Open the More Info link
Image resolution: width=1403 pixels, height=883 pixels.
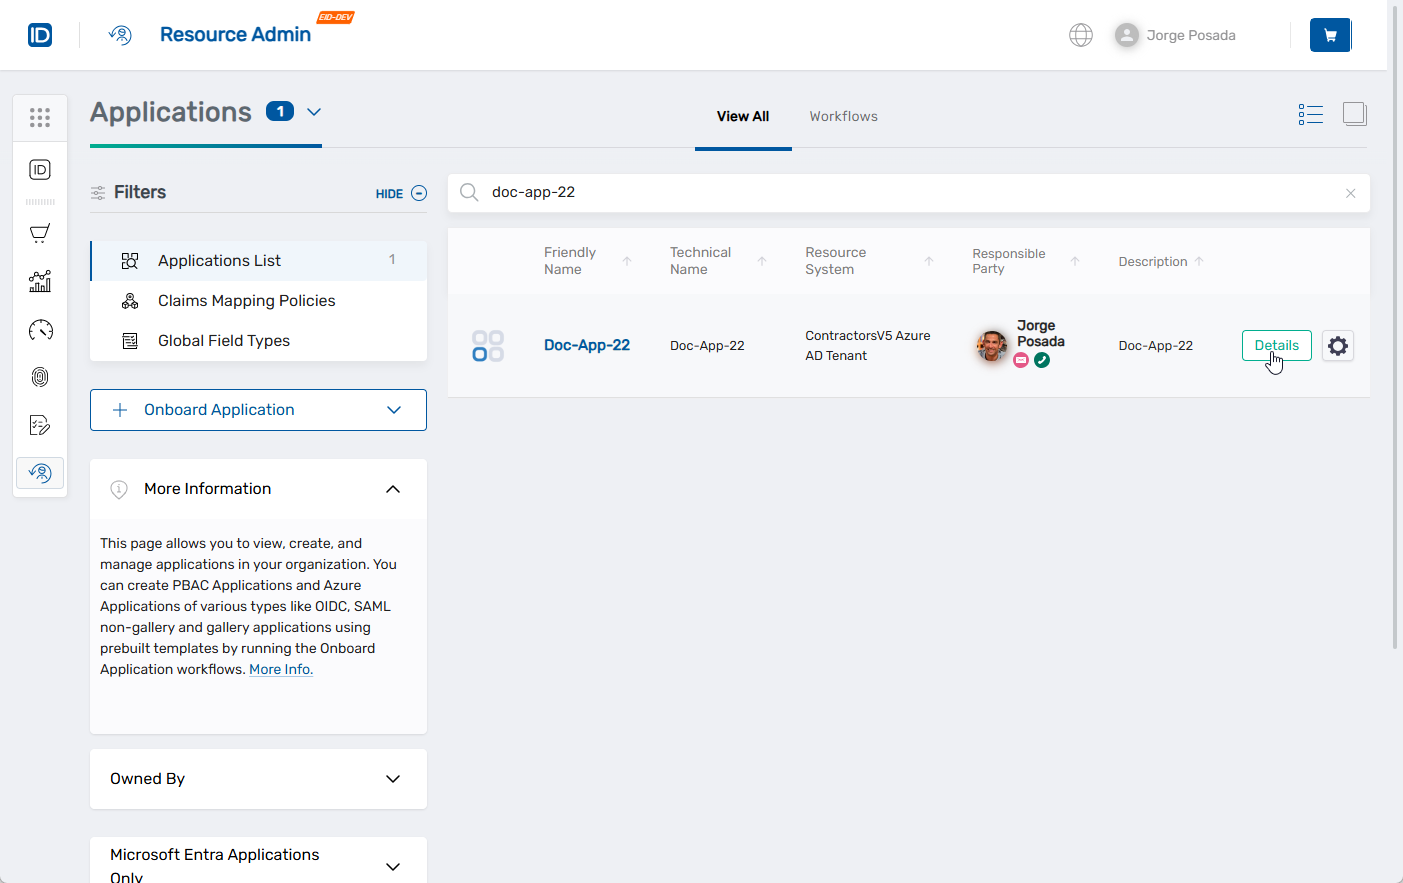(x=281, y=670)
